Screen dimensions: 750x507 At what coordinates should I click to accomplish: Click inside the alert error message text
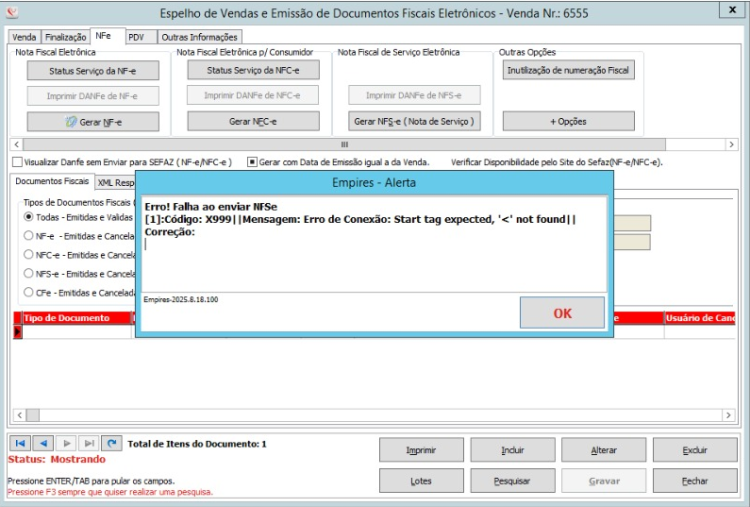[374, 243]
